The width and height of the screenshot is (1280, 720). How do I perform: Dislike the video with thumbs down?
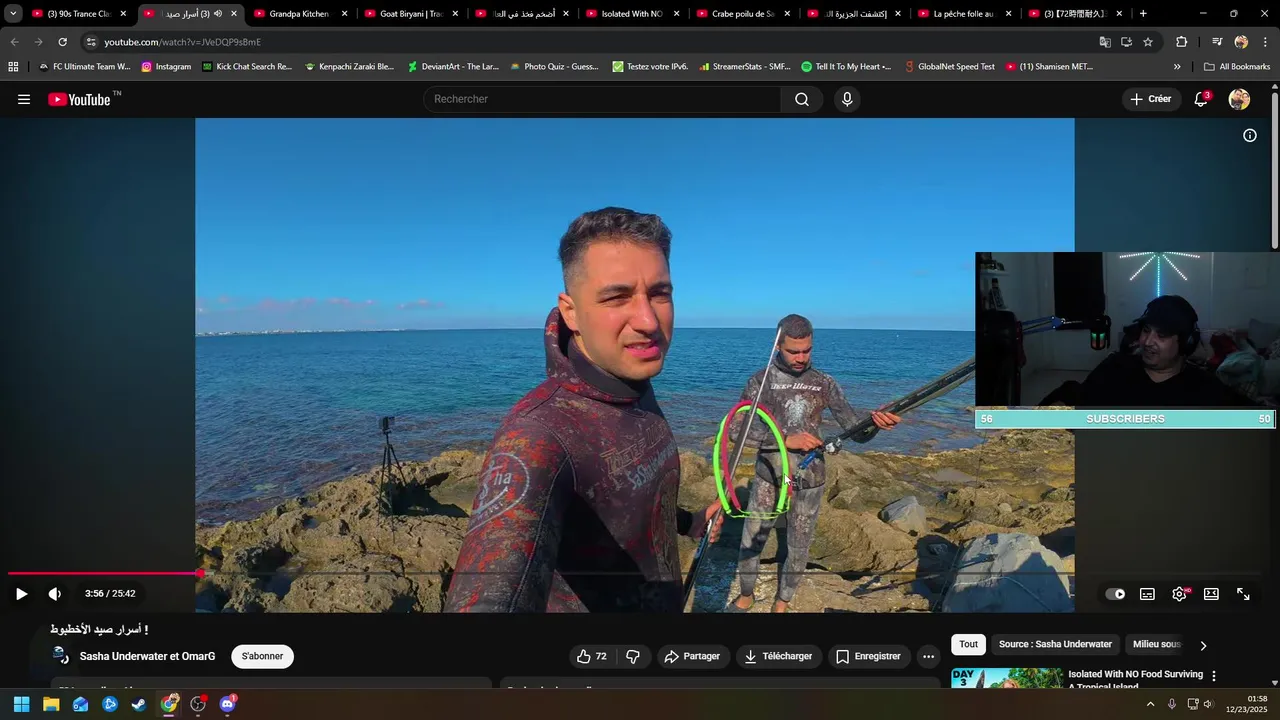633,656
